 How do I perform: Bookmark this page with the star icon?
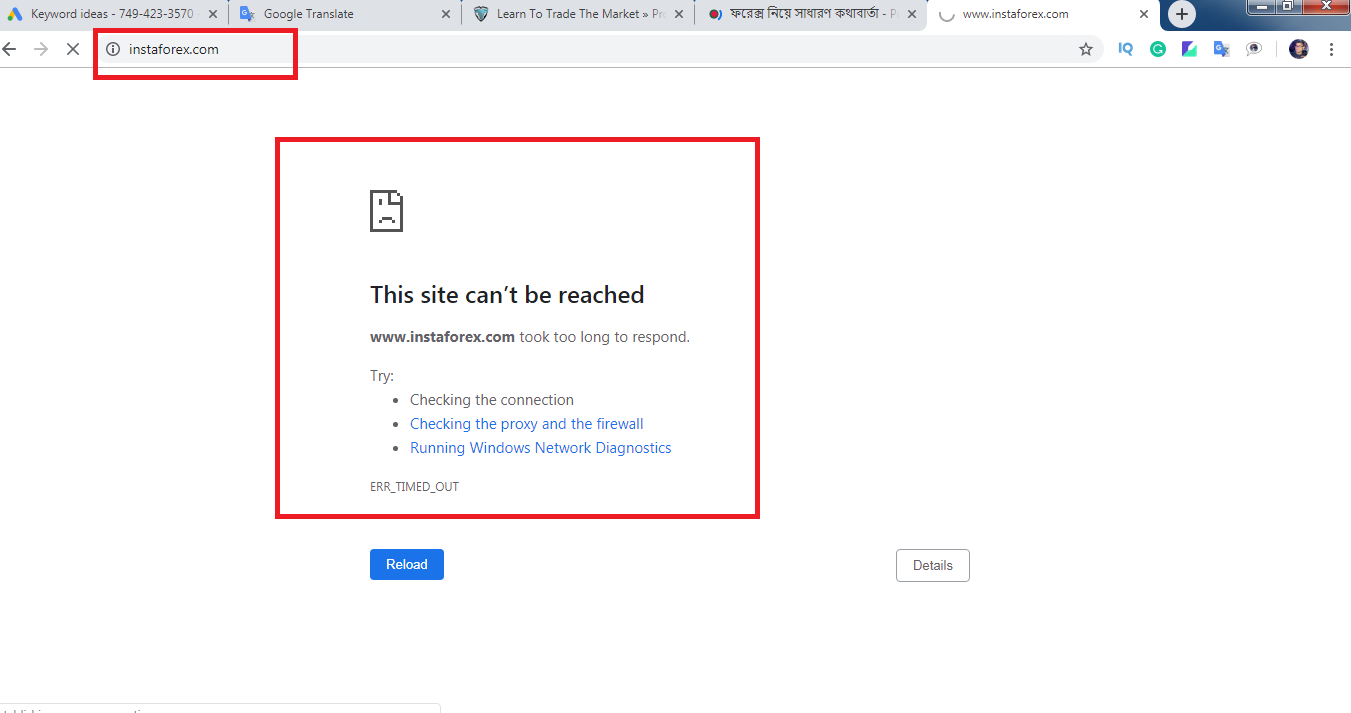click(x=1086, y=49)
